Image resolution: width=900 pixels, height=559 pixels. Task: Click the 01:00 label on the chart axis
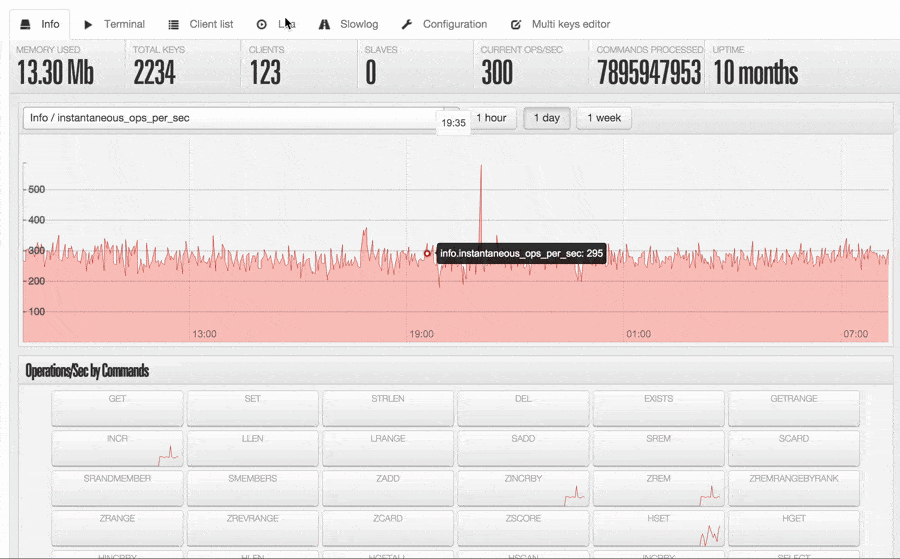click(638, 334)
